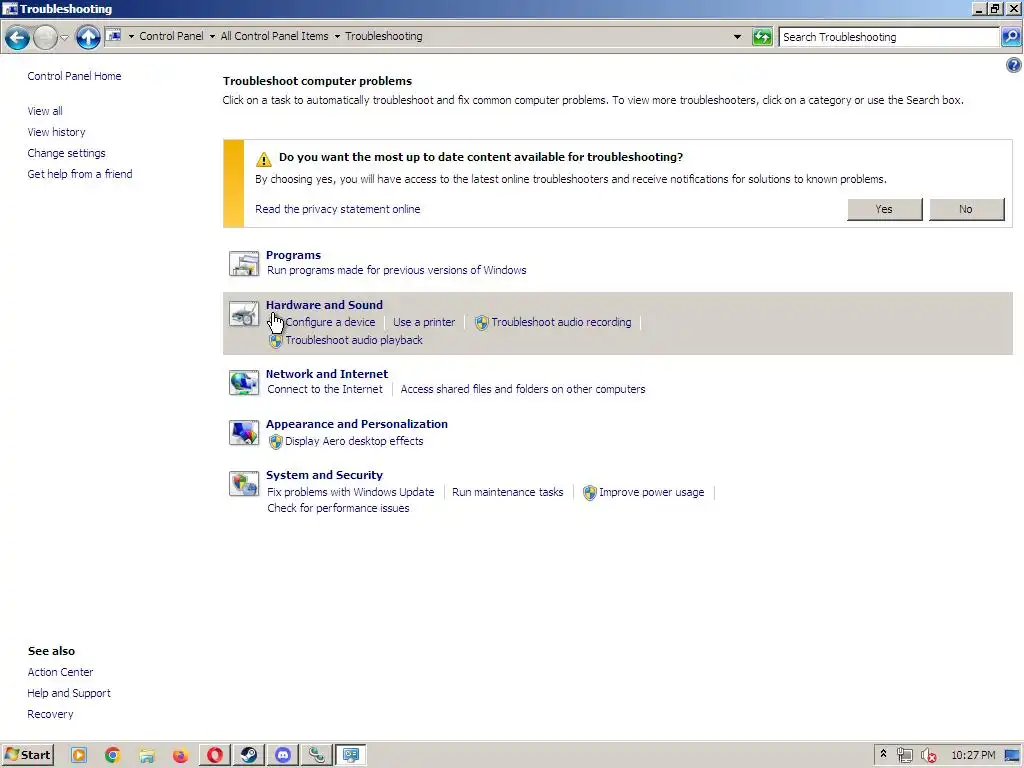Click the System and Security category icon
Viewport: 1024px width, 768px height.
(x=244, y=483)
